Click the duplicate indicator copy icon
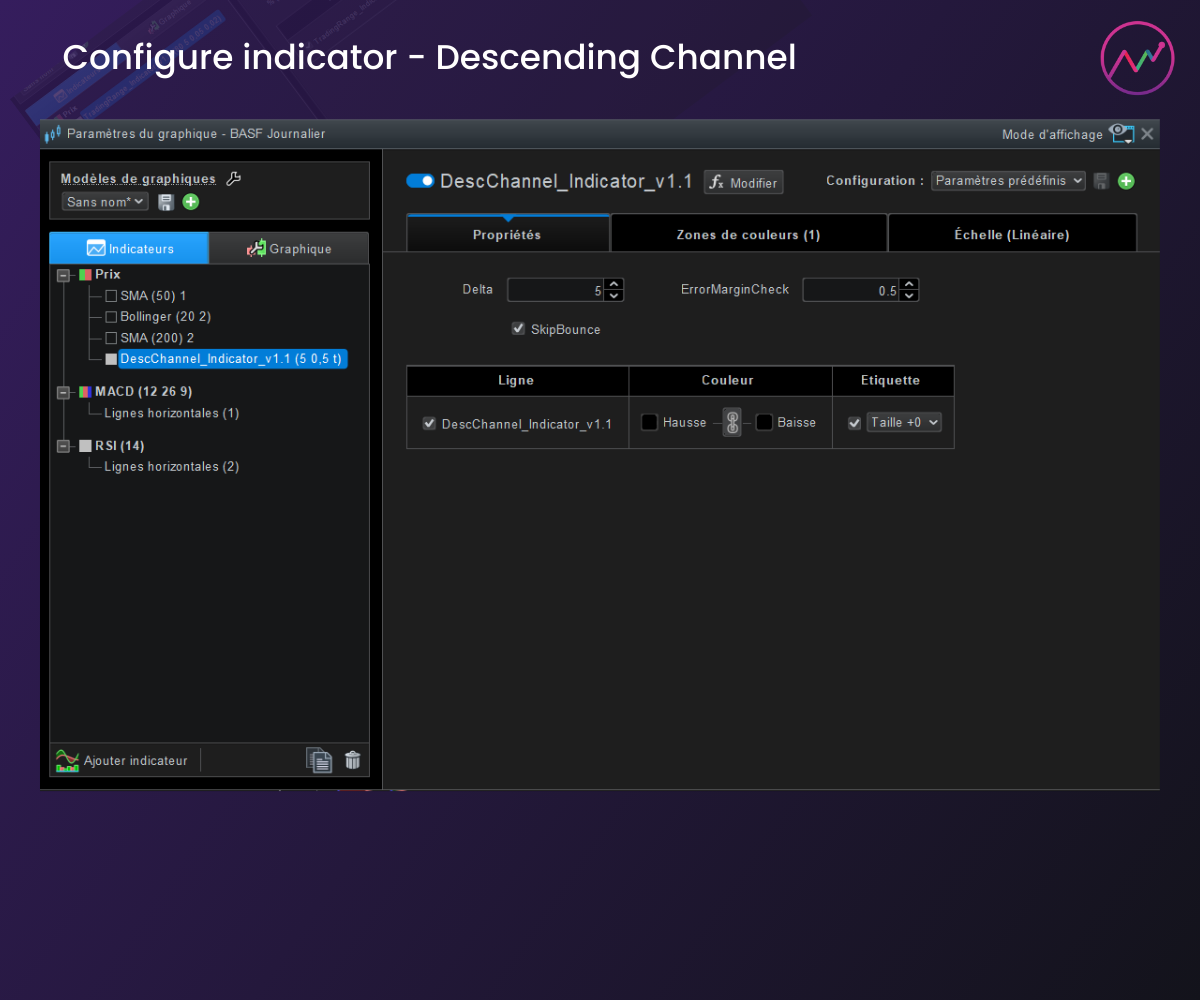This screenshot has height=1000, width=1200. pyautogui.click(x=318, y=760)
